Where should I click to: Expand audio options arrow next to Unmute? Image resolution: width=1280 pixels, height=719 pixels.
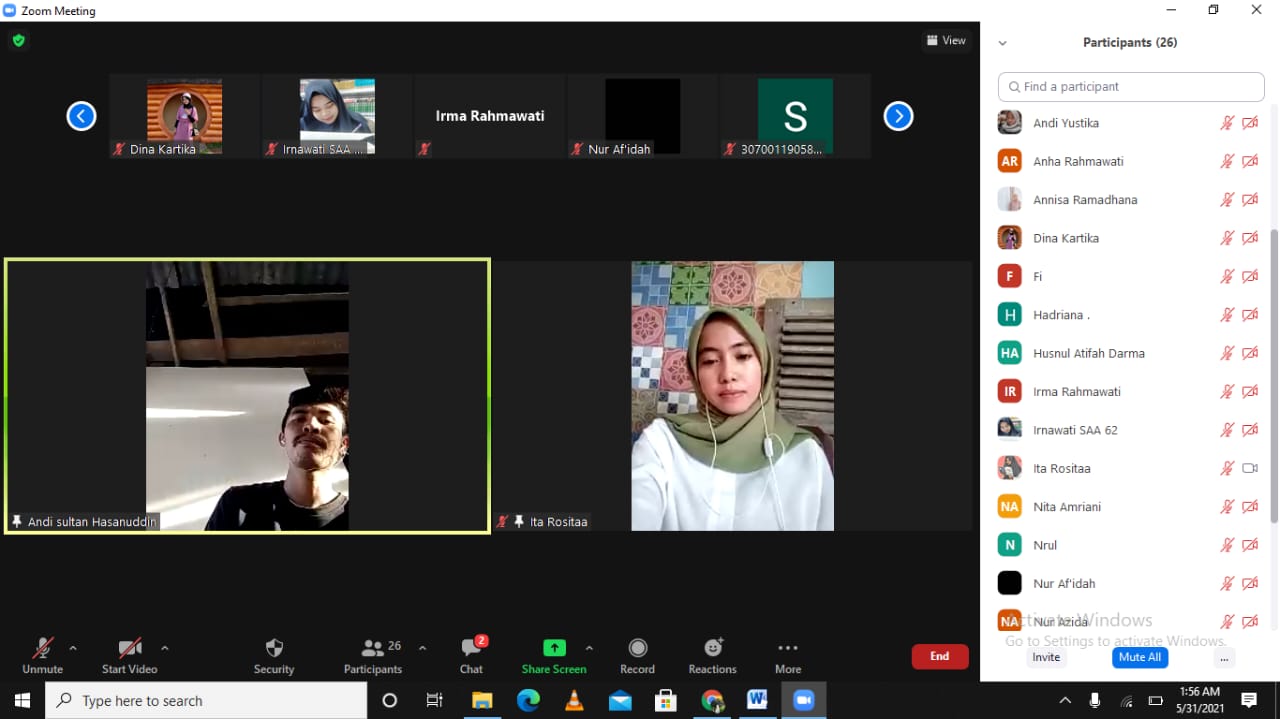71,647
